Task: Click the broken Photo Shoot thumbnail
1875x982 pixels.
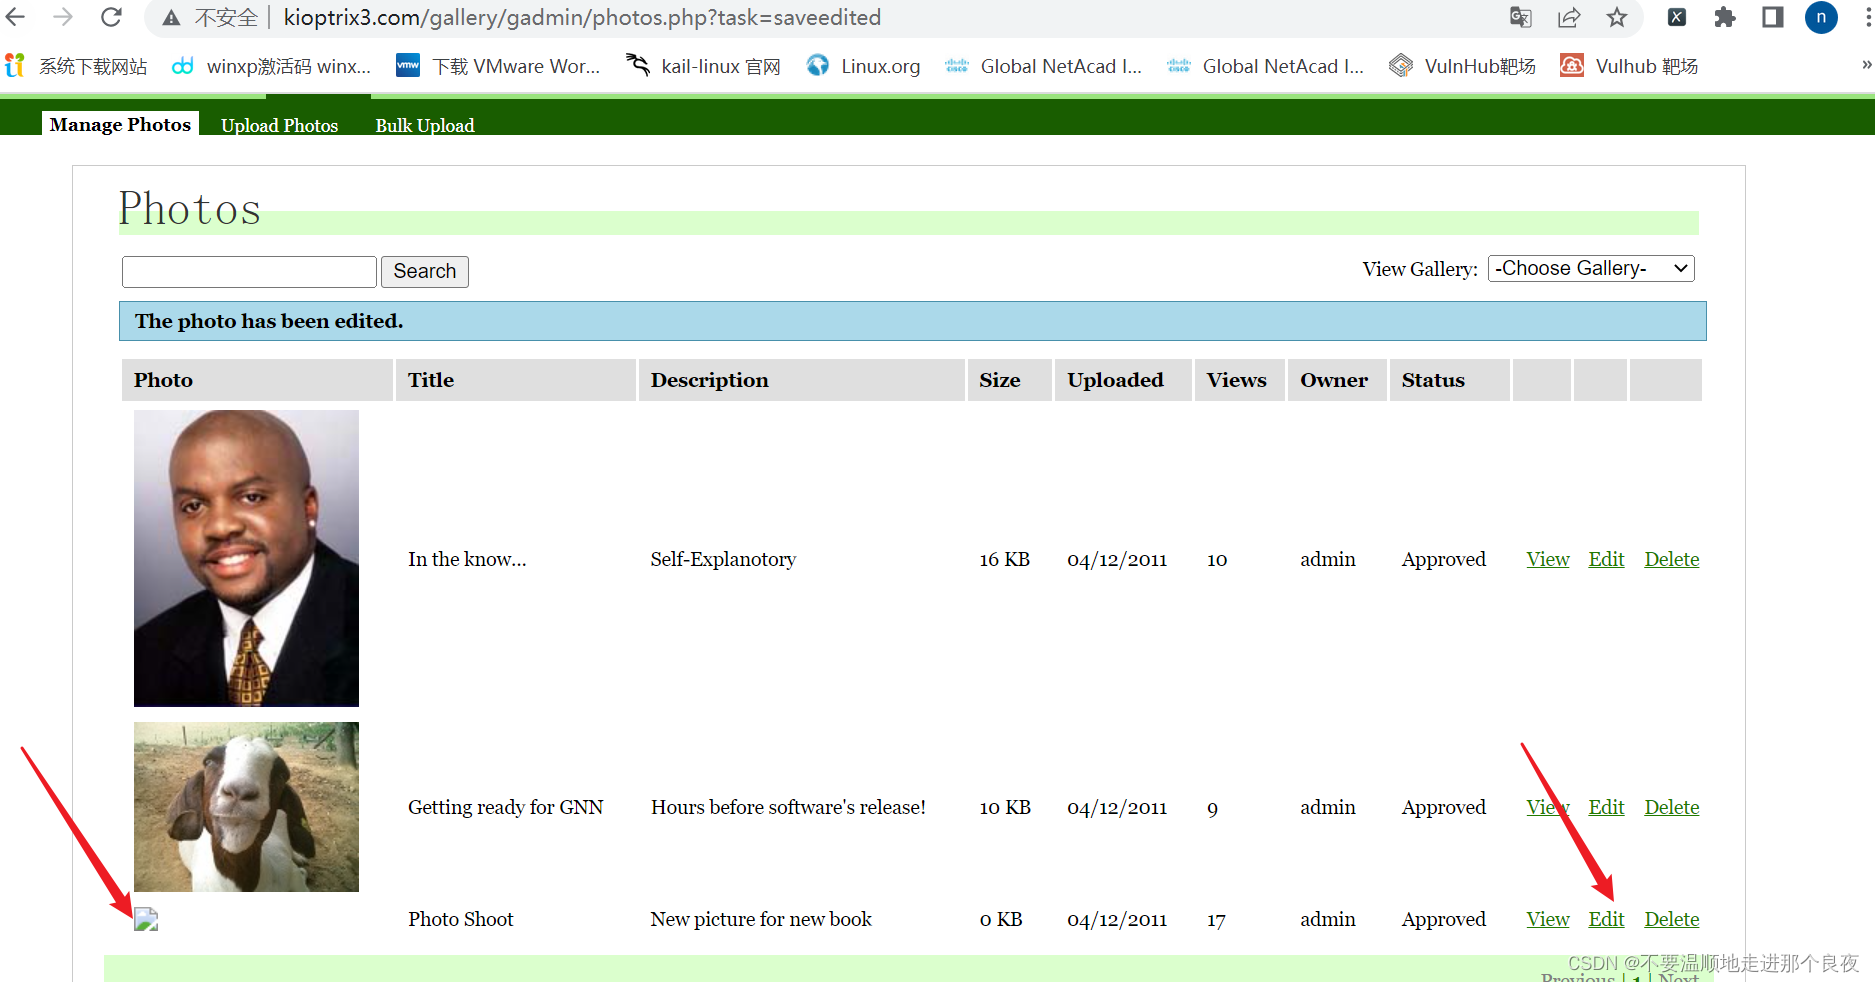Action: (x=146, y=919)
